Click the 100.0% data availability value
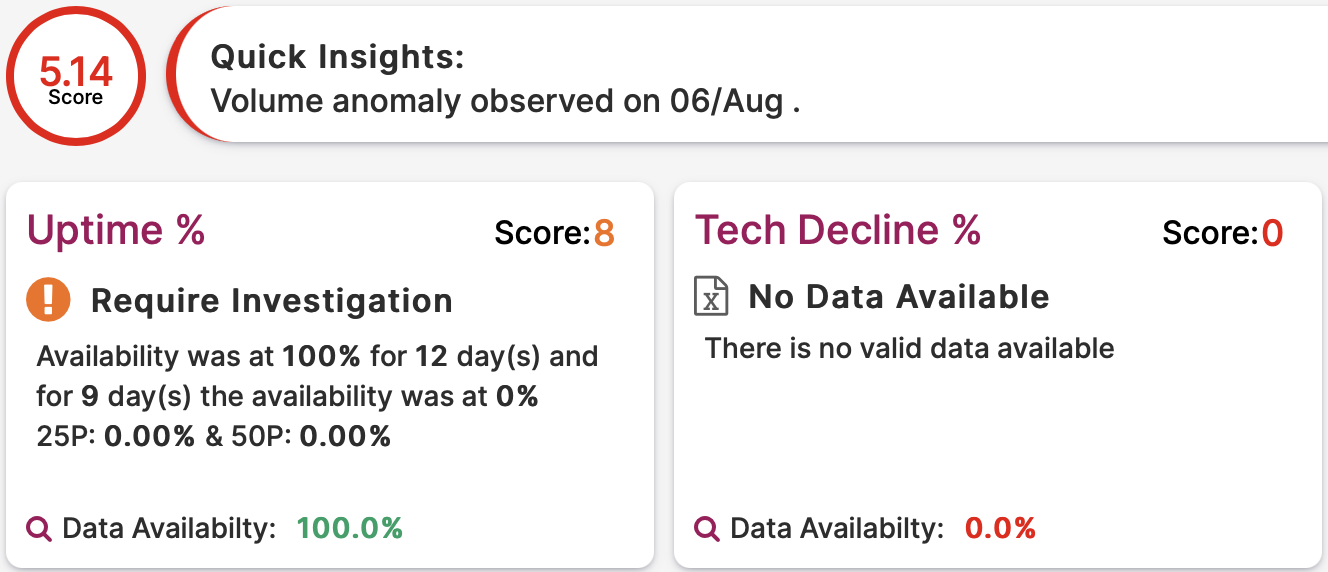This screenshot has width=1328, height=572. (x=350, y=528)
